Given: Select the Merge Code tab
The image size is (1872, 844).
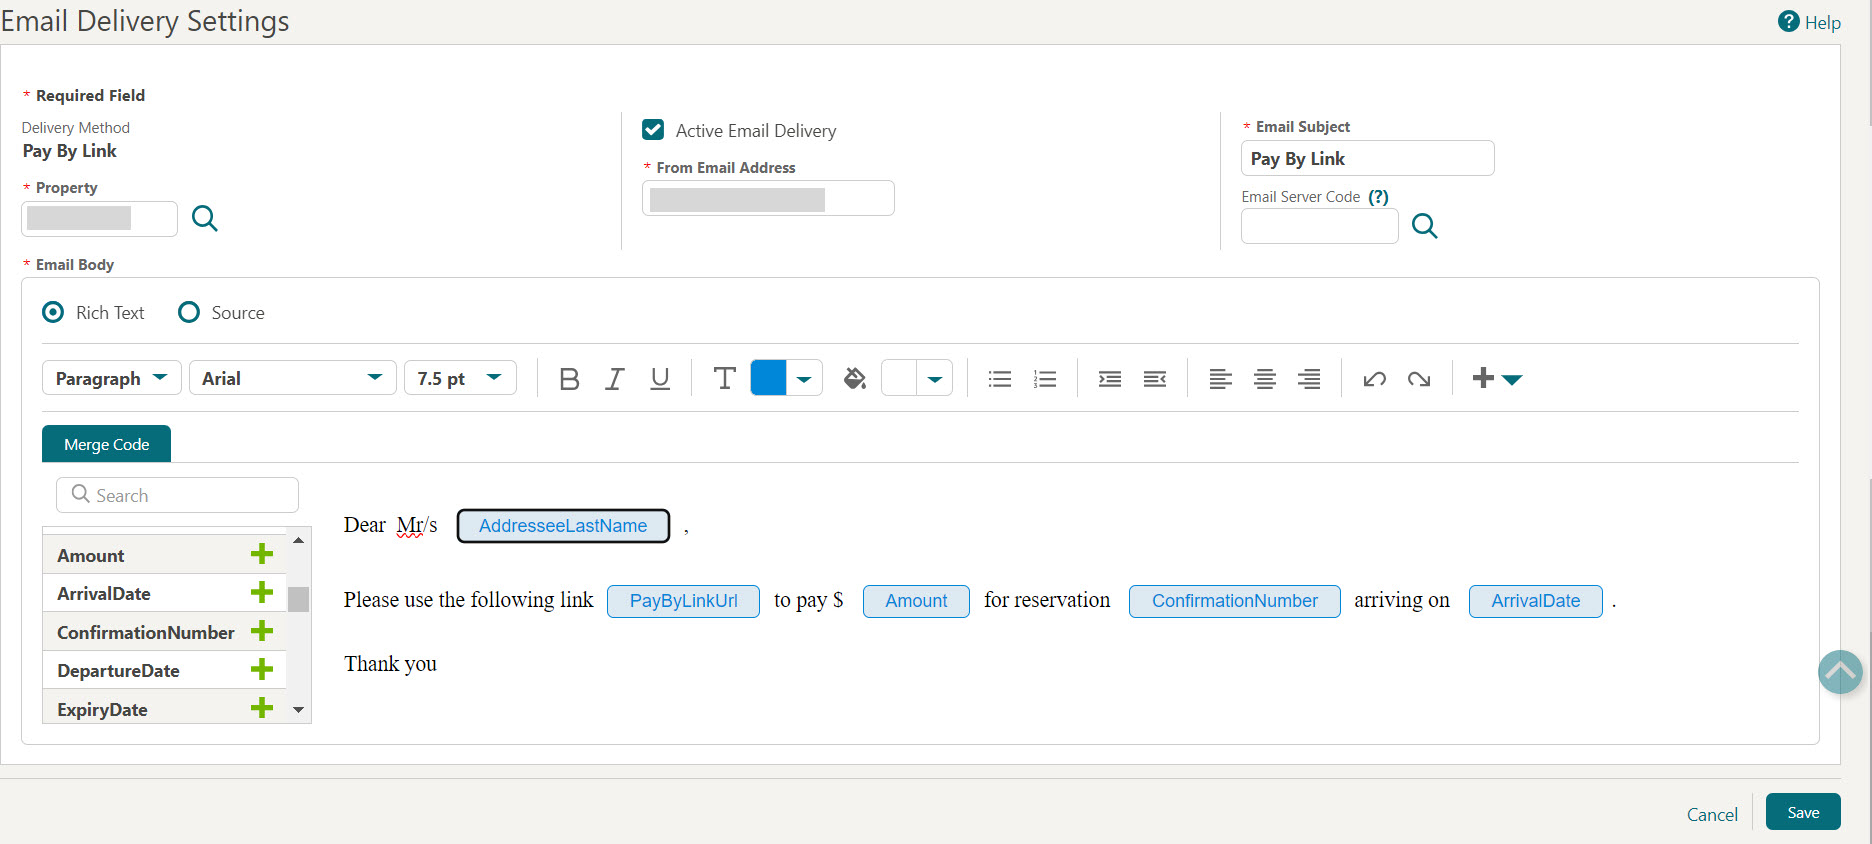Looking at the screenshot, I should (x=106, y=444).
